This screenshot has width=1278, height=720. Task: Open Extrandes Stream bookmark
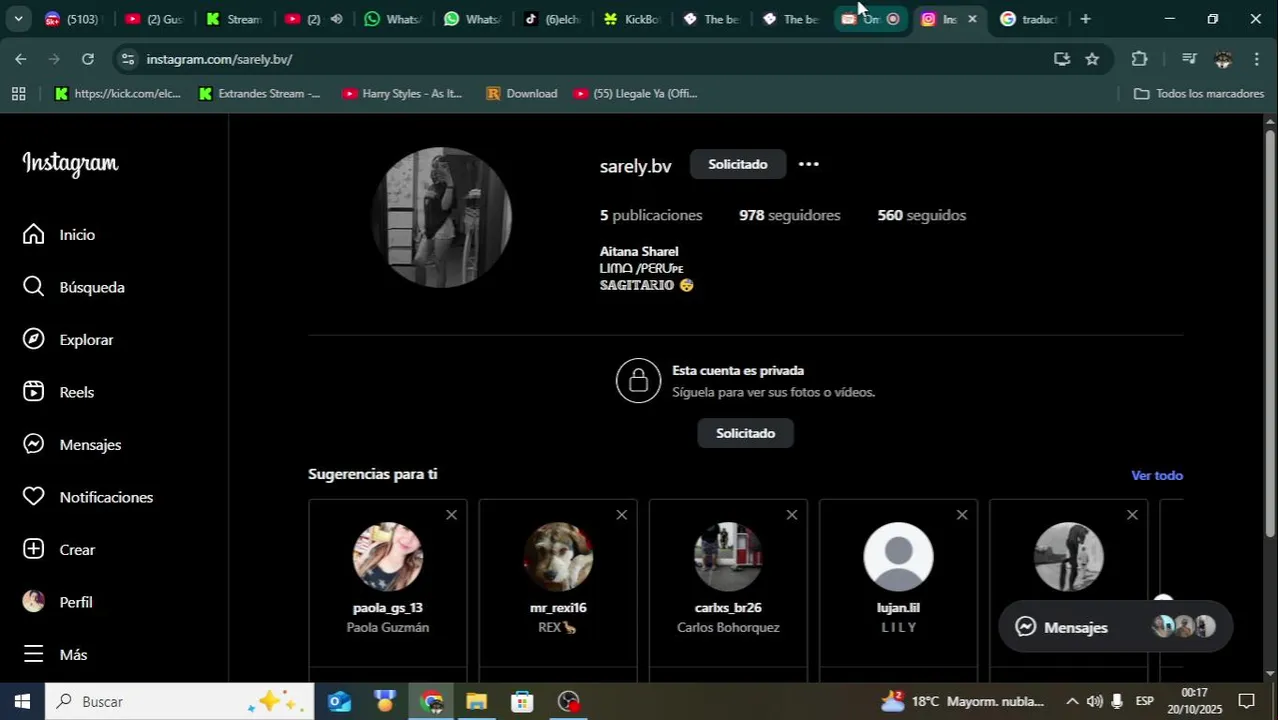click(259, 93)
